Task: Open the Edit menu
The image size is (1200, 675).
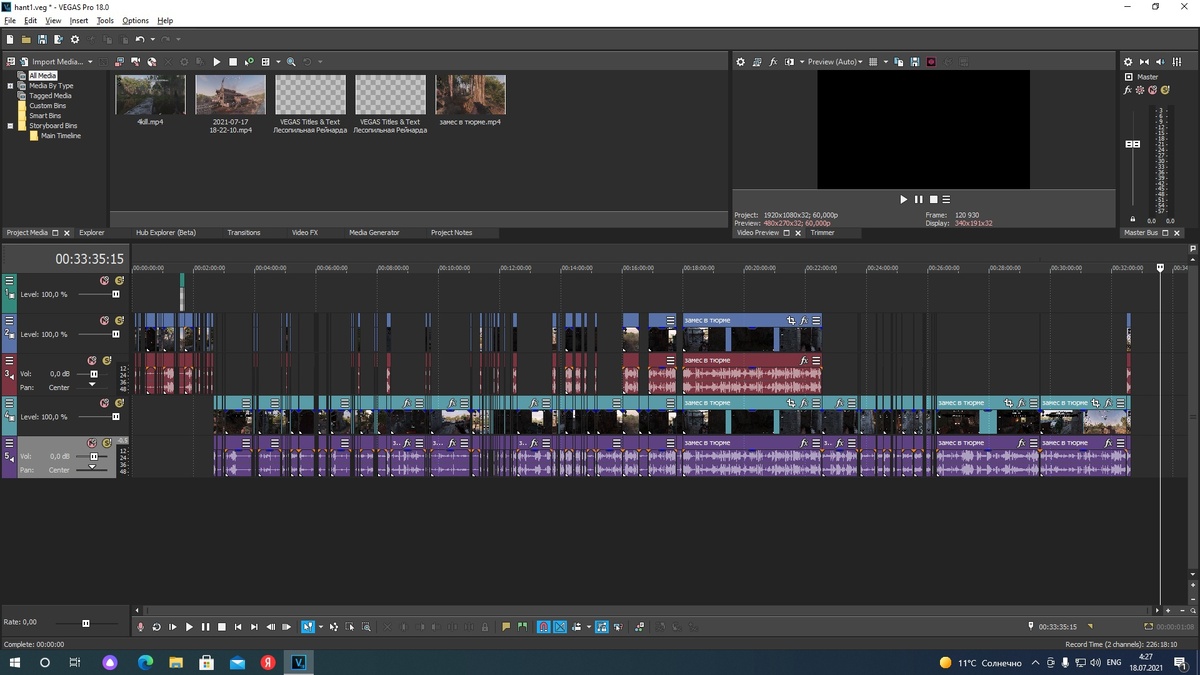Action: point(31,20)
